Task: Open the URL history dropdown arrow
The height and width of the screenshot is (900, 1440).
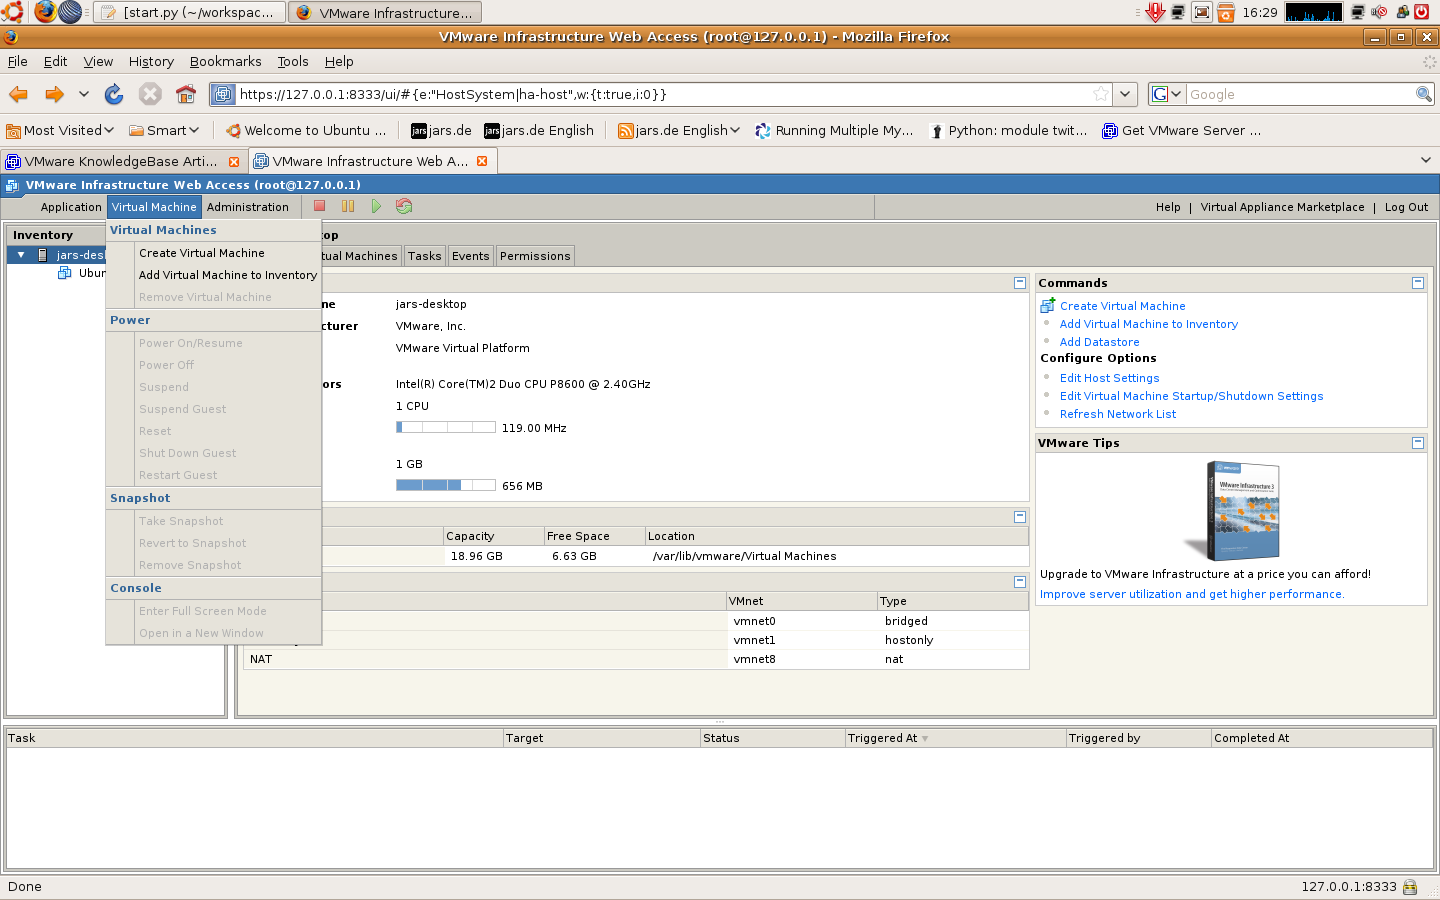Action: (x=1126, y=94)
